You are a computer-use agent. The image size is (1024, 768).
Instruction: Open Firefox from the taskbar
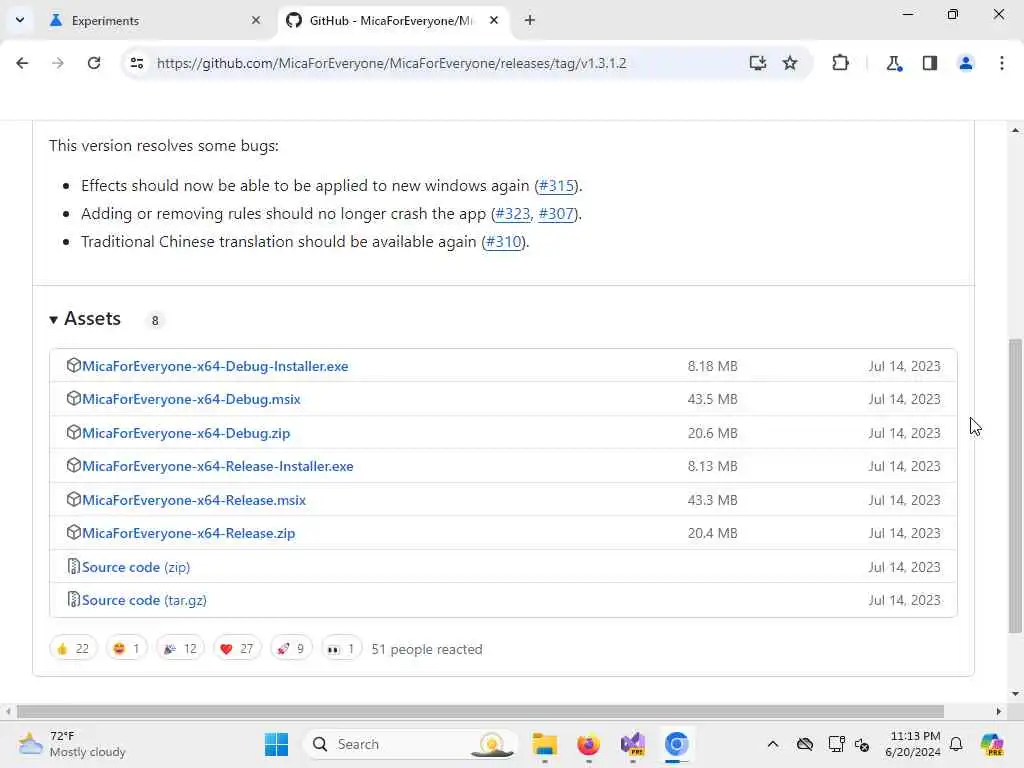click(588, 744)
